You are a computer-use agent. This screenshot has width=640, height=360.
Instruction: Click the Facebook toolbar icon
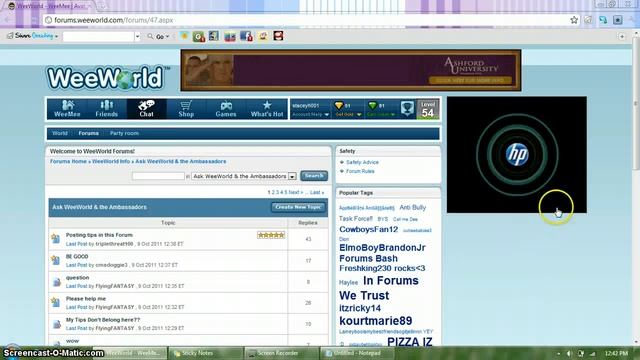click(246, 36)
